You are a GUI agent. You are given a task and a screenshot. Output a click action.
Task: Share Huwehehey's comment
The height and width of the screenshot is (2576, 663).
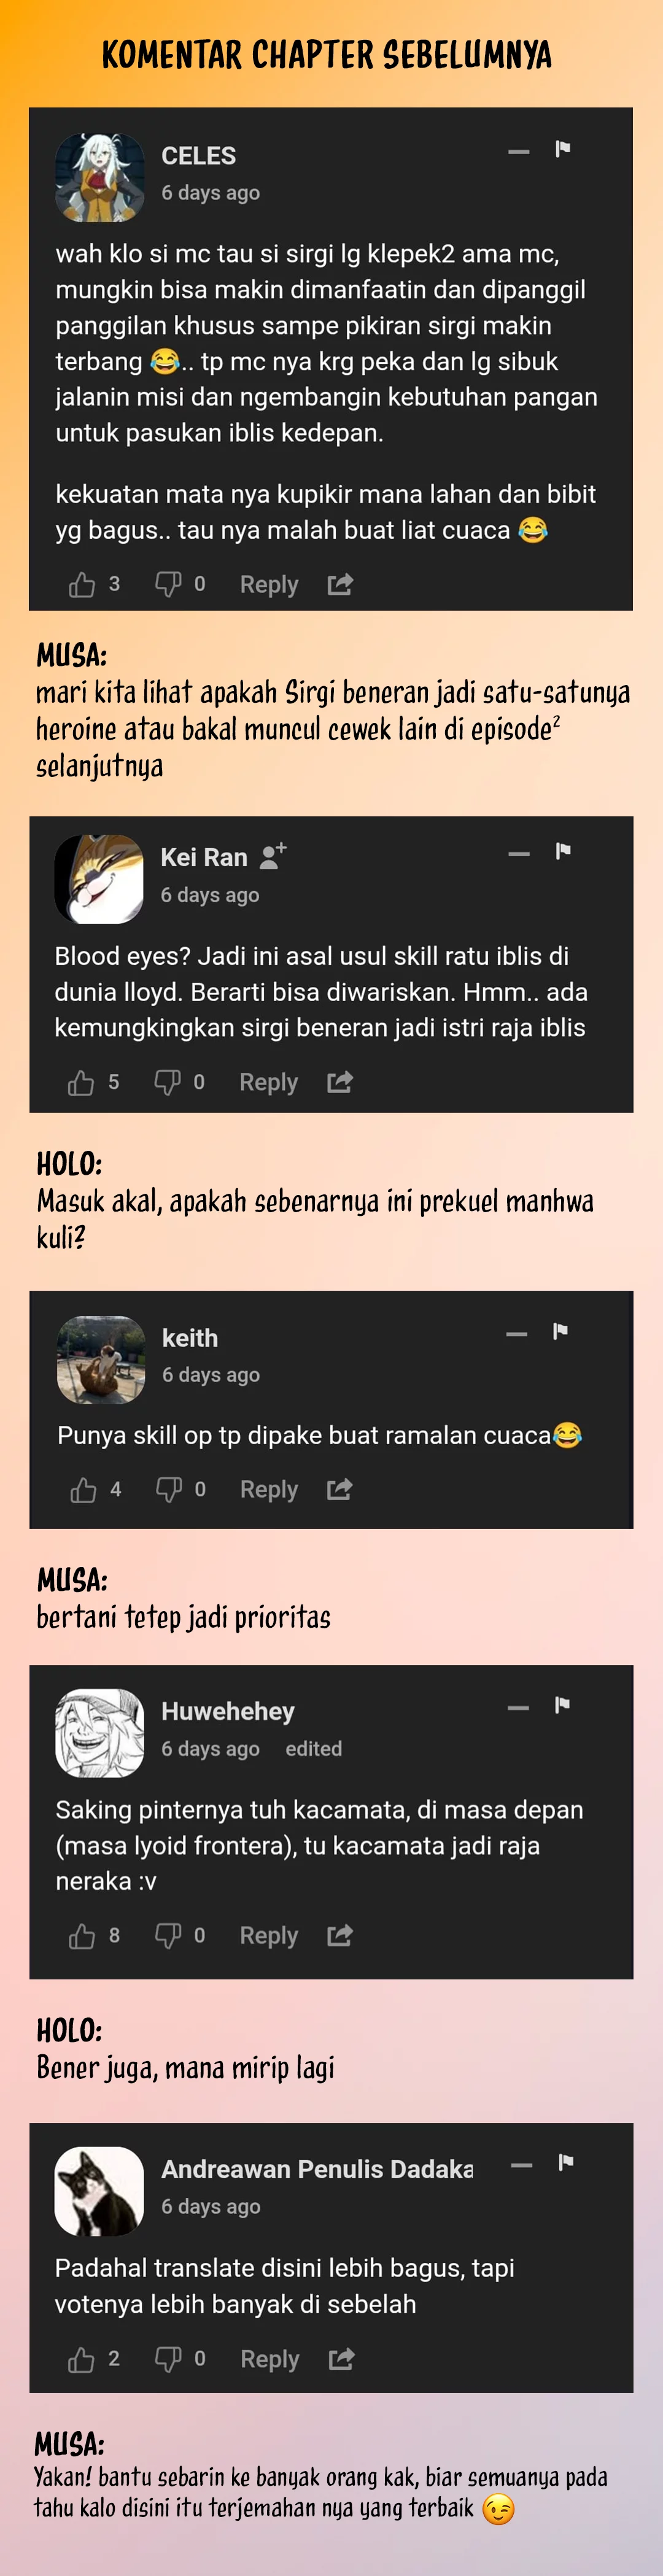(x=340, y=1935)
